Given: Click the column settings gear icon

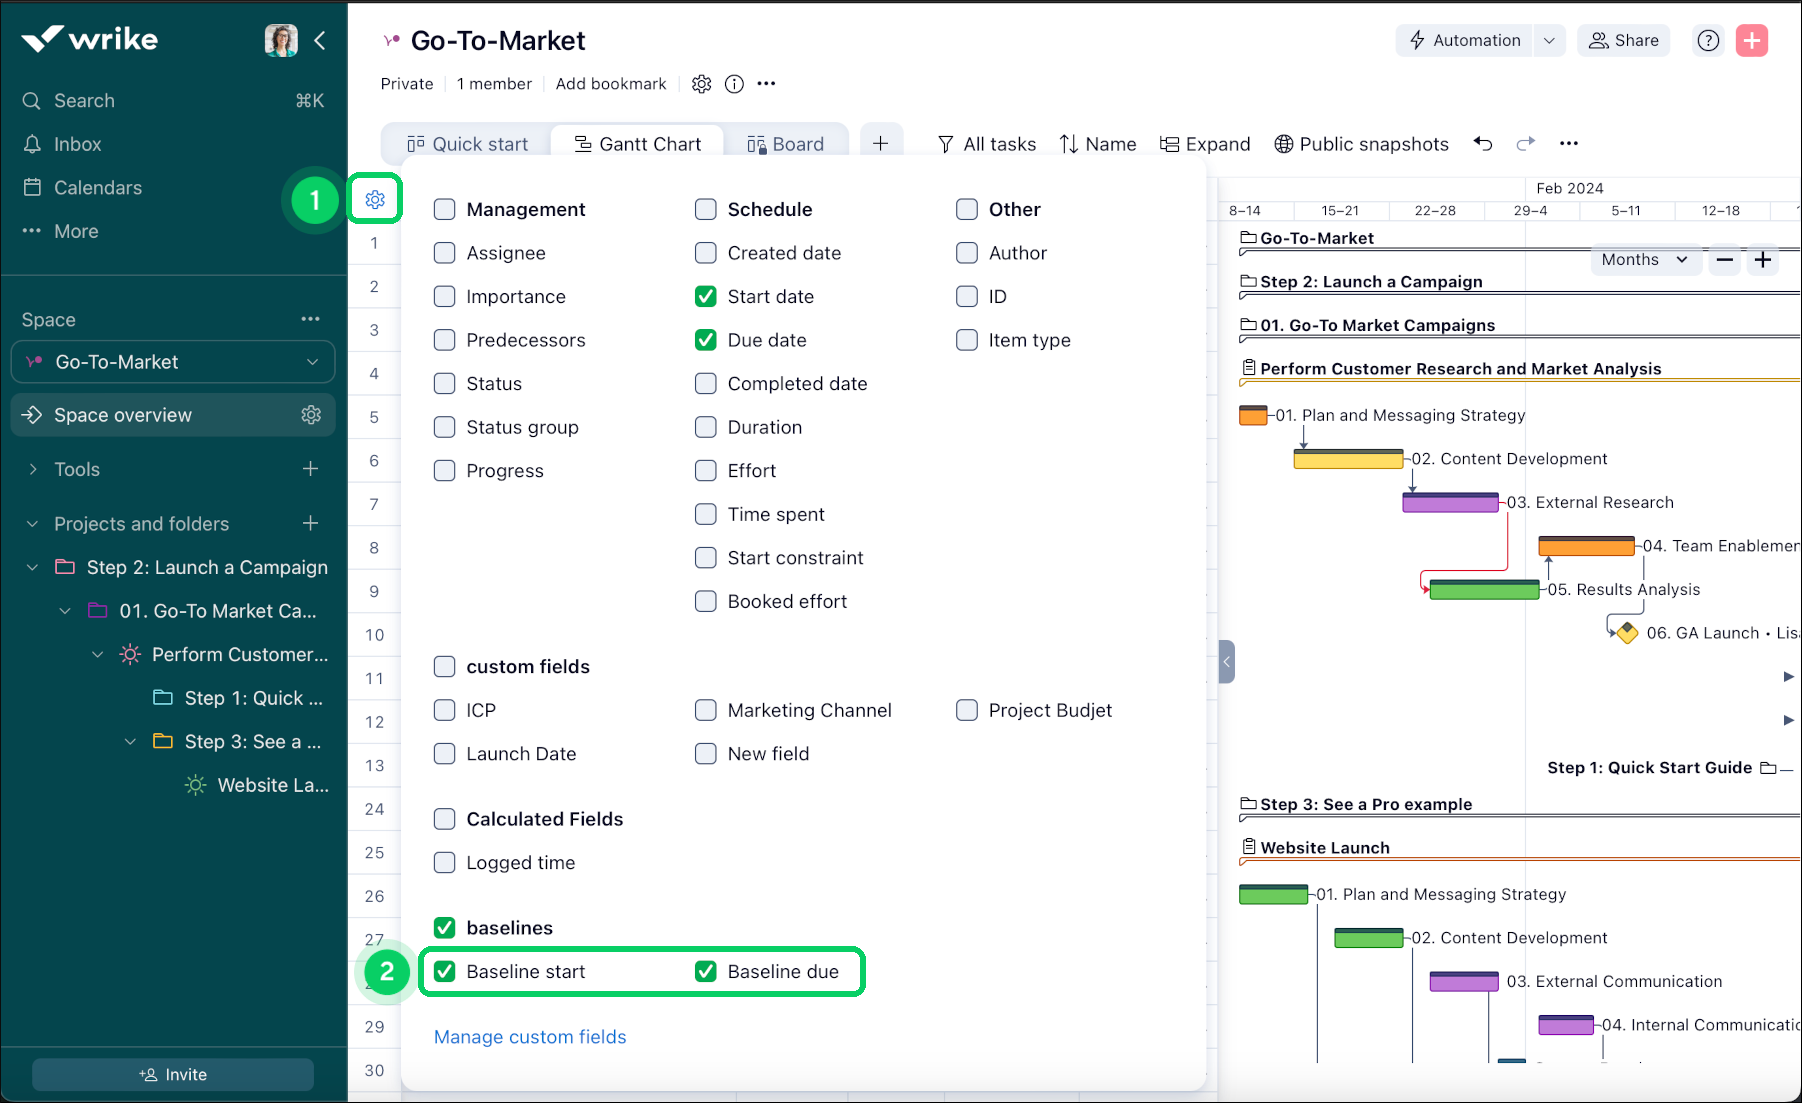Looking at the screenshot, I should click(375, 199).
